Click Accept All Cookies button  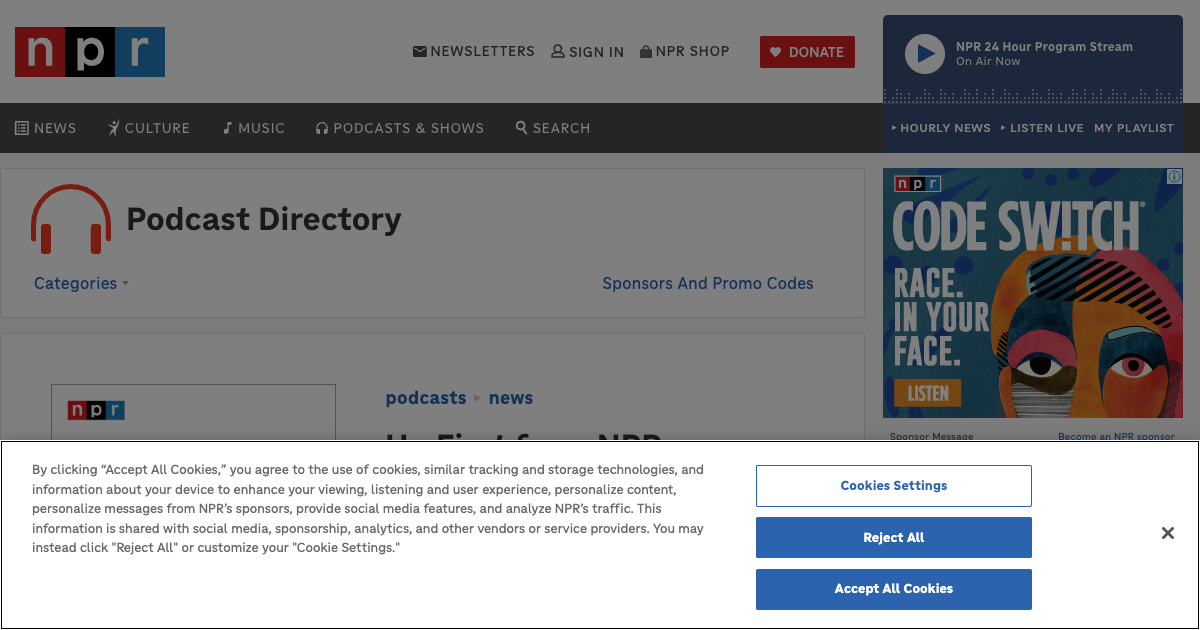[x=893, y=589]
